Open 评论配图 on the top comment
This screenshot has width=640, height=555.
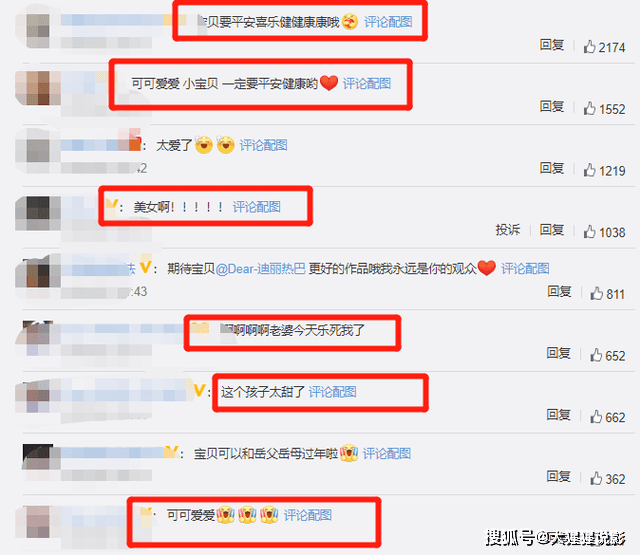[388, 22]
